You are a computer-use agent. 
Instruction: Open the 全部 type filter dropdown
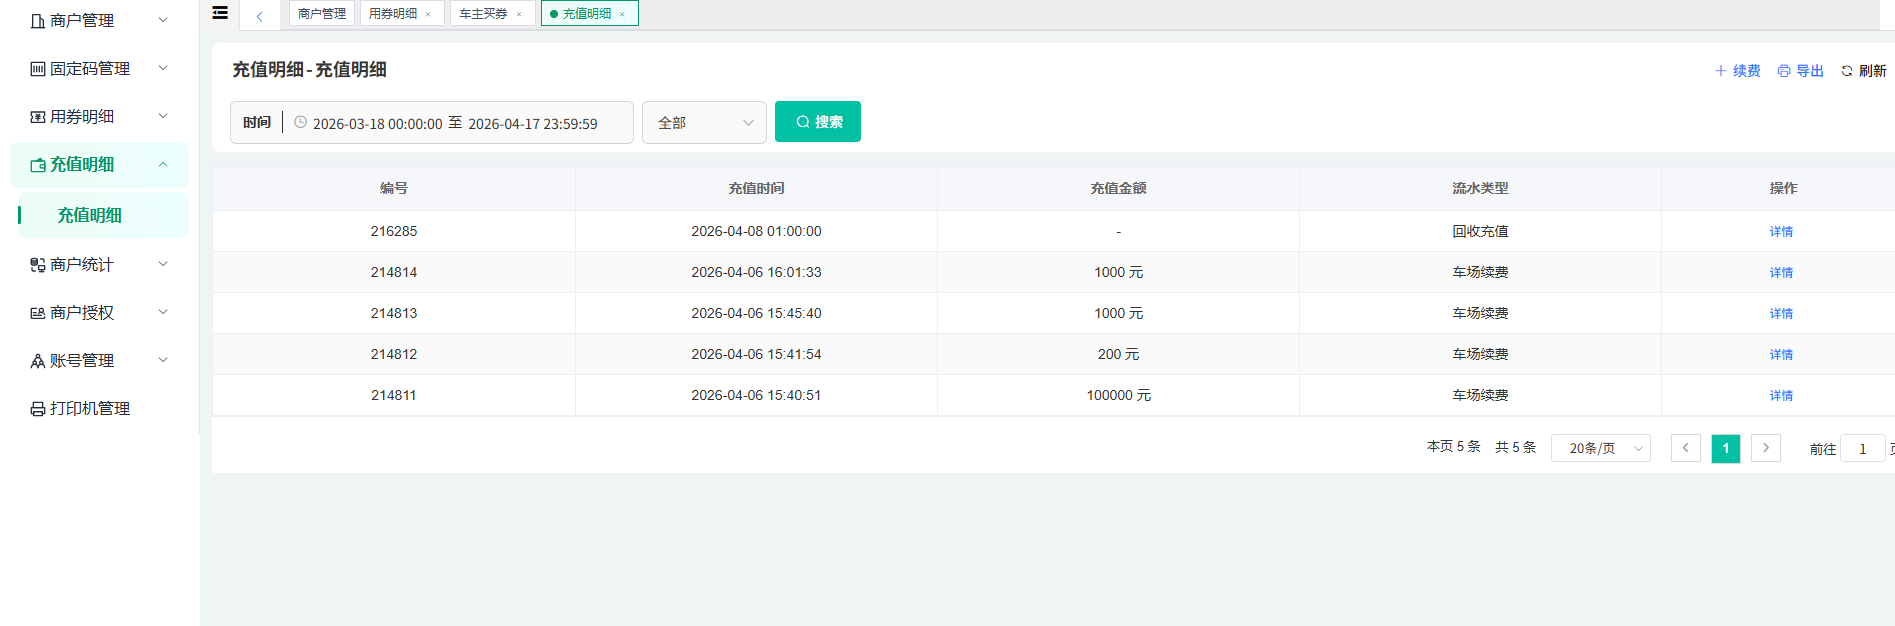(x=704, y=122)
